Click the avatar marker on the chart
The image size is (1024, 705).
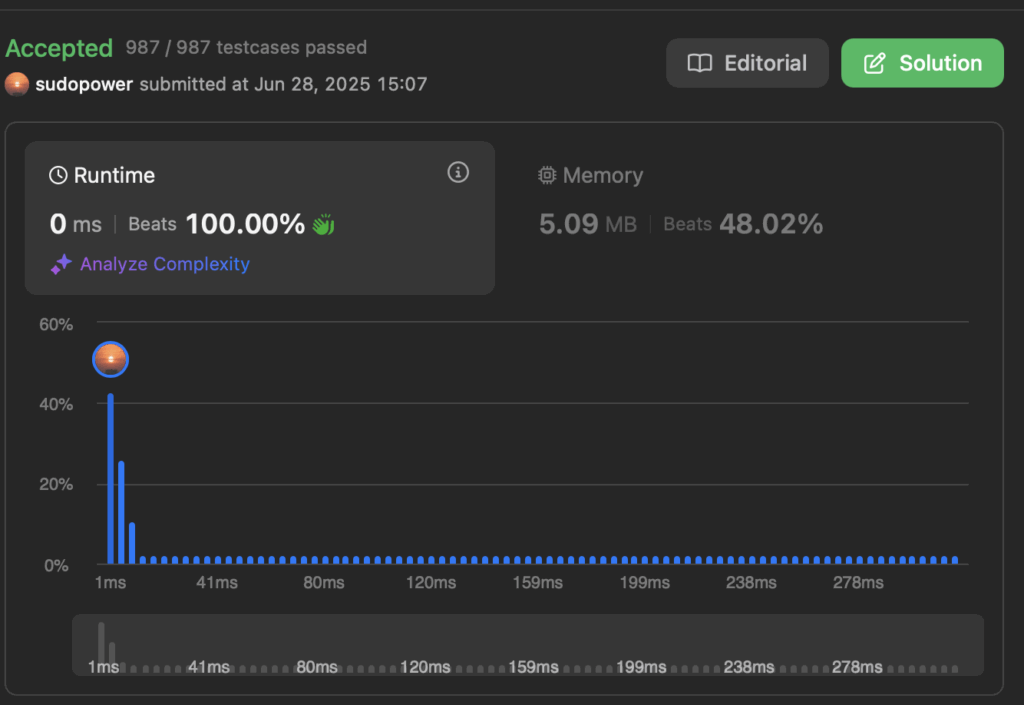coord(110,360)
